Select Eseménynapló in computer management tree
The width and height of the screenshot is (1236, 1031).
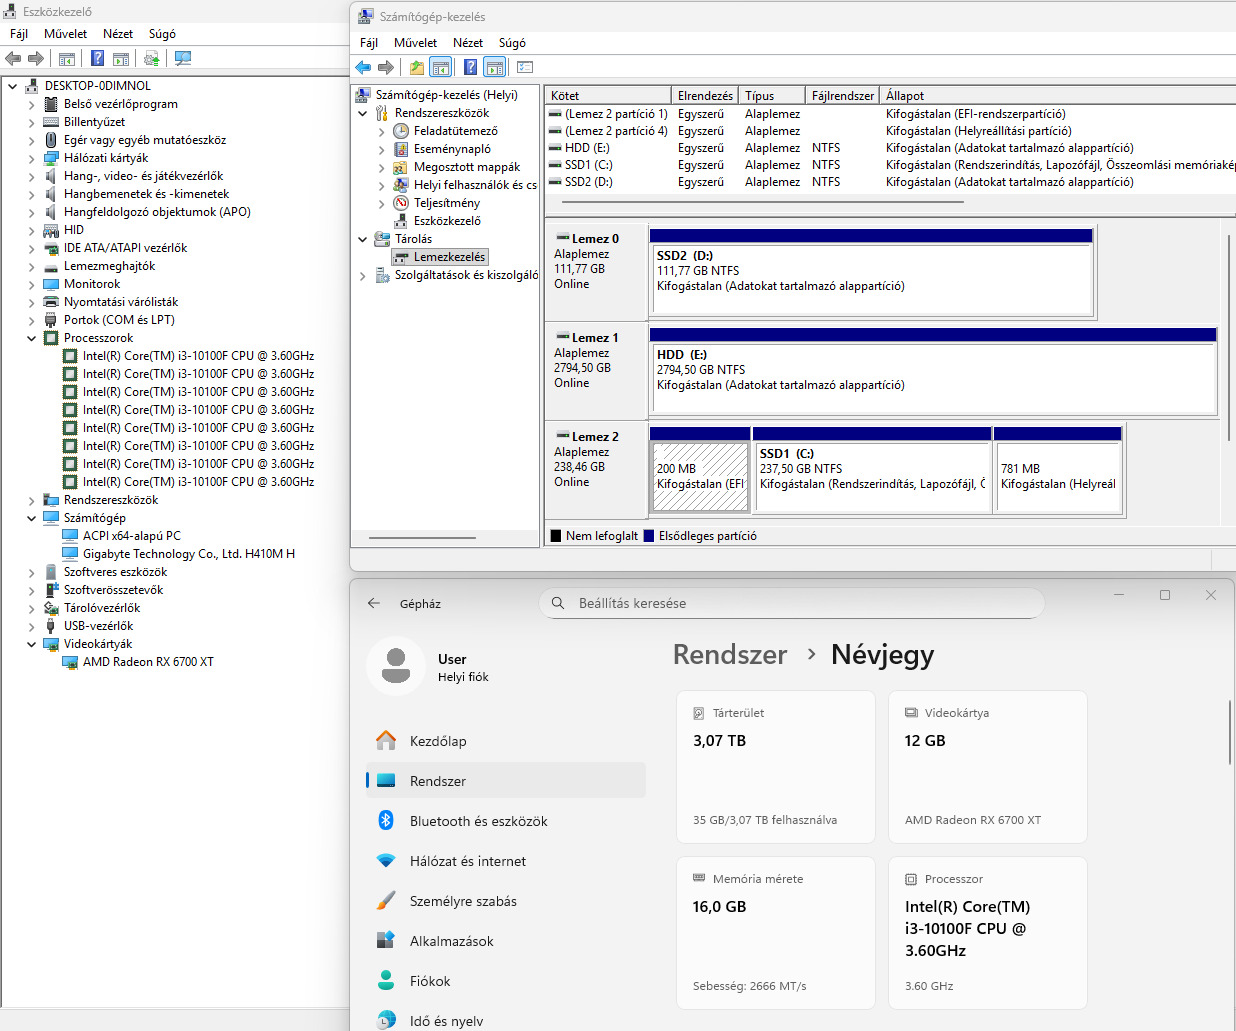click(452, 149)
